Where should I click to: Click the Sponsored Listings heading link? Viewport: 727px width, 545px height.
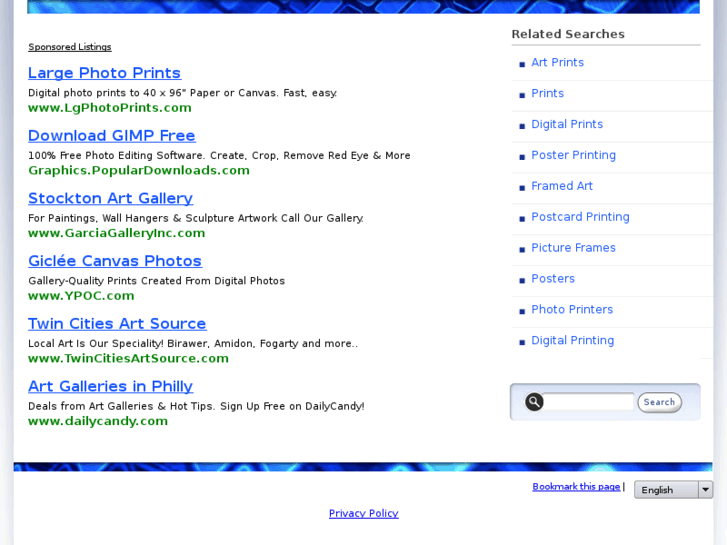coord(70,47)
